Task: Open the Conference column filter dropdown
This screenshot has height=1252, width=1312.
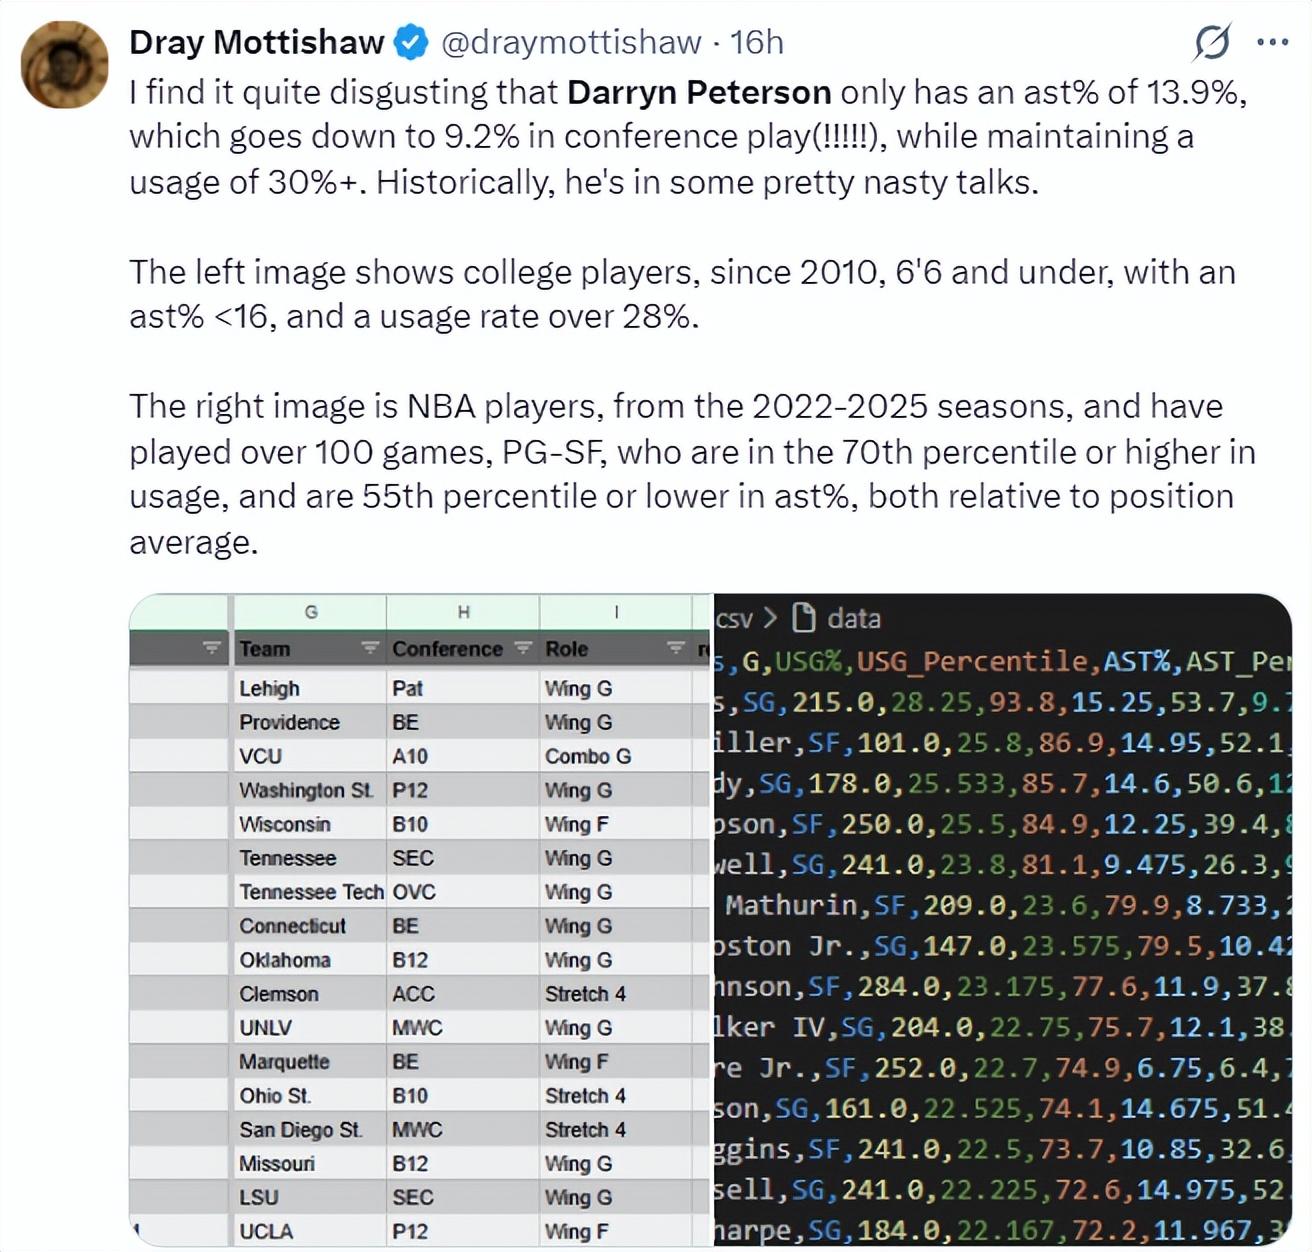Action: click(x=523, y=648)
